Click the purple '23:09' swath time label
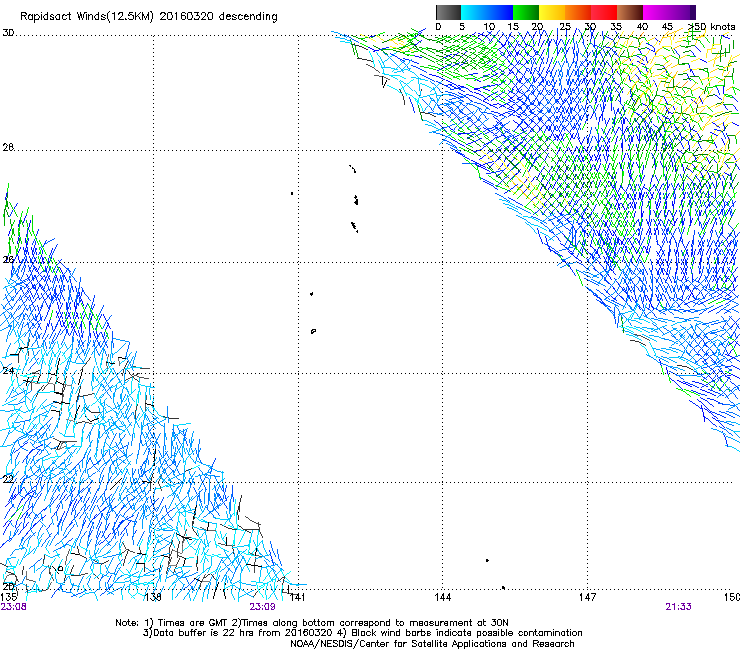The width and height of the screenshot is (740, 650). [x=262, y=607]
